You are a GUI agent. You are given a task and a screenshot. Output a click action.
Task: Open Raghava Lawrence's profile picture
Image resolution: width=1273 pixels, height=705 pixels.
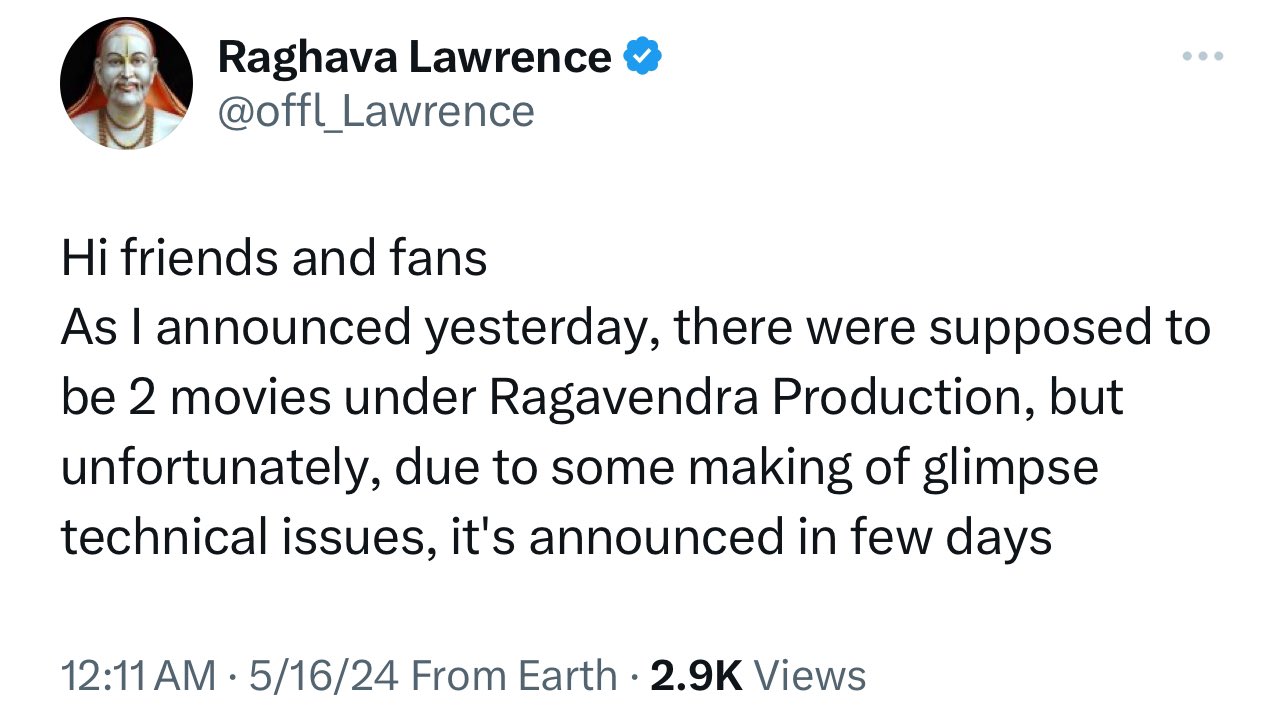(x=126, y=83)
